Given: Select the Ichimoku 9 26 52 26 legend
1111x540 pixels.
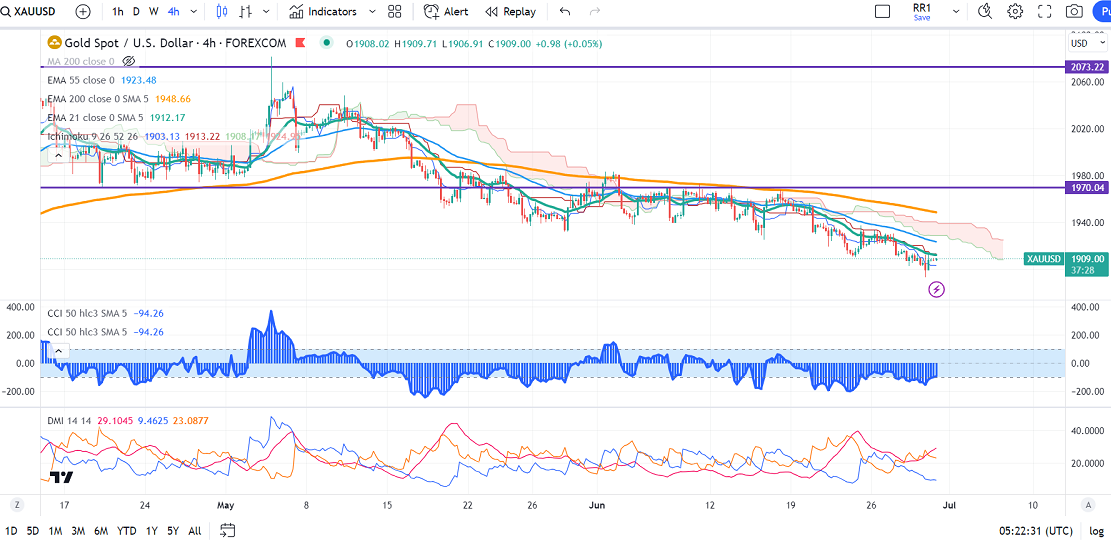Looking at the screenshot, I should (x=93, y=135).
